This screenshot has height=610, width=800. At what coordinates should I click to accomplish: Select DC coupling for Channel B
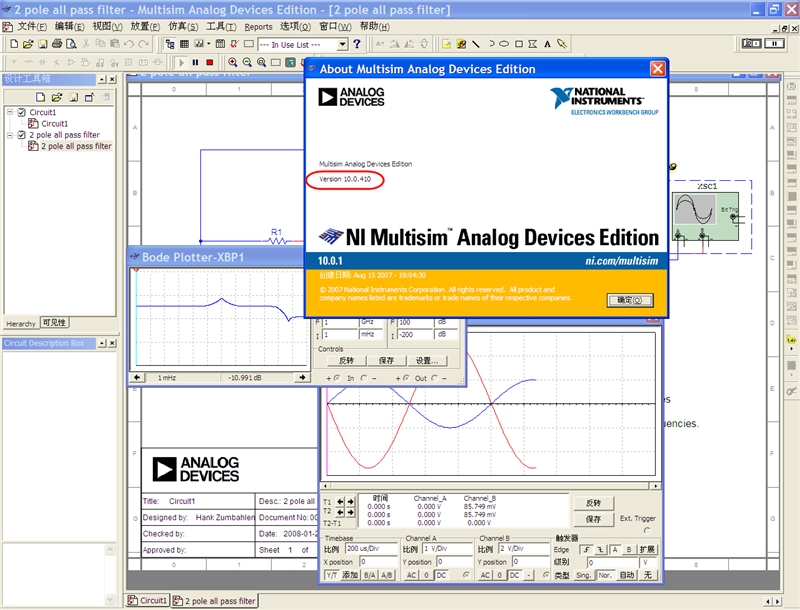tap(515, 575)
